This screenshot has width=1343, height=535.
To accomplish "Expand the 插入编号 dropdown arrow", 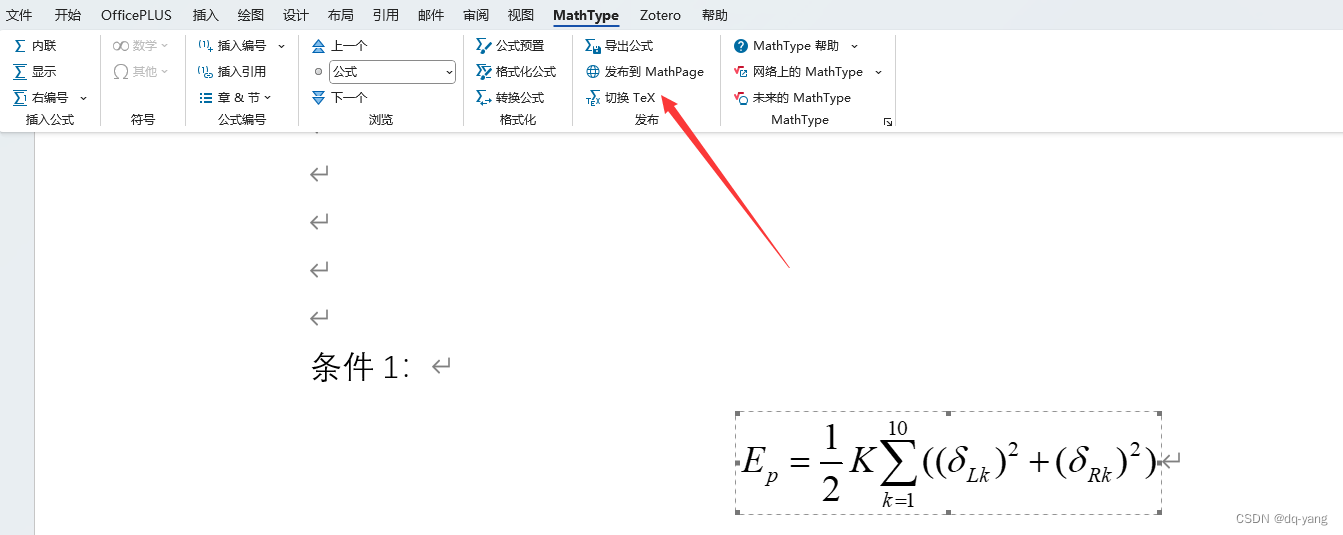I will pyautogui.click(x=281, y=46).
